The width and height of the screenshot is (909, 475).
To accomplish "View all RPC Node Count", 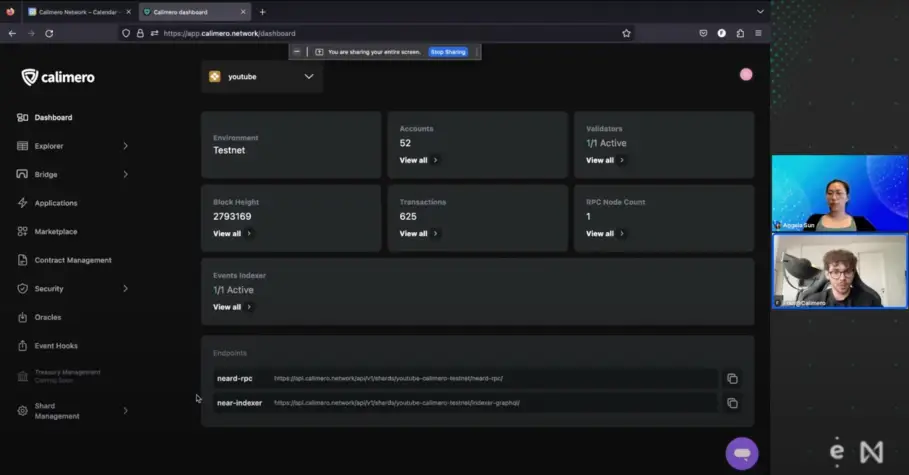I will tap(605, 234).
